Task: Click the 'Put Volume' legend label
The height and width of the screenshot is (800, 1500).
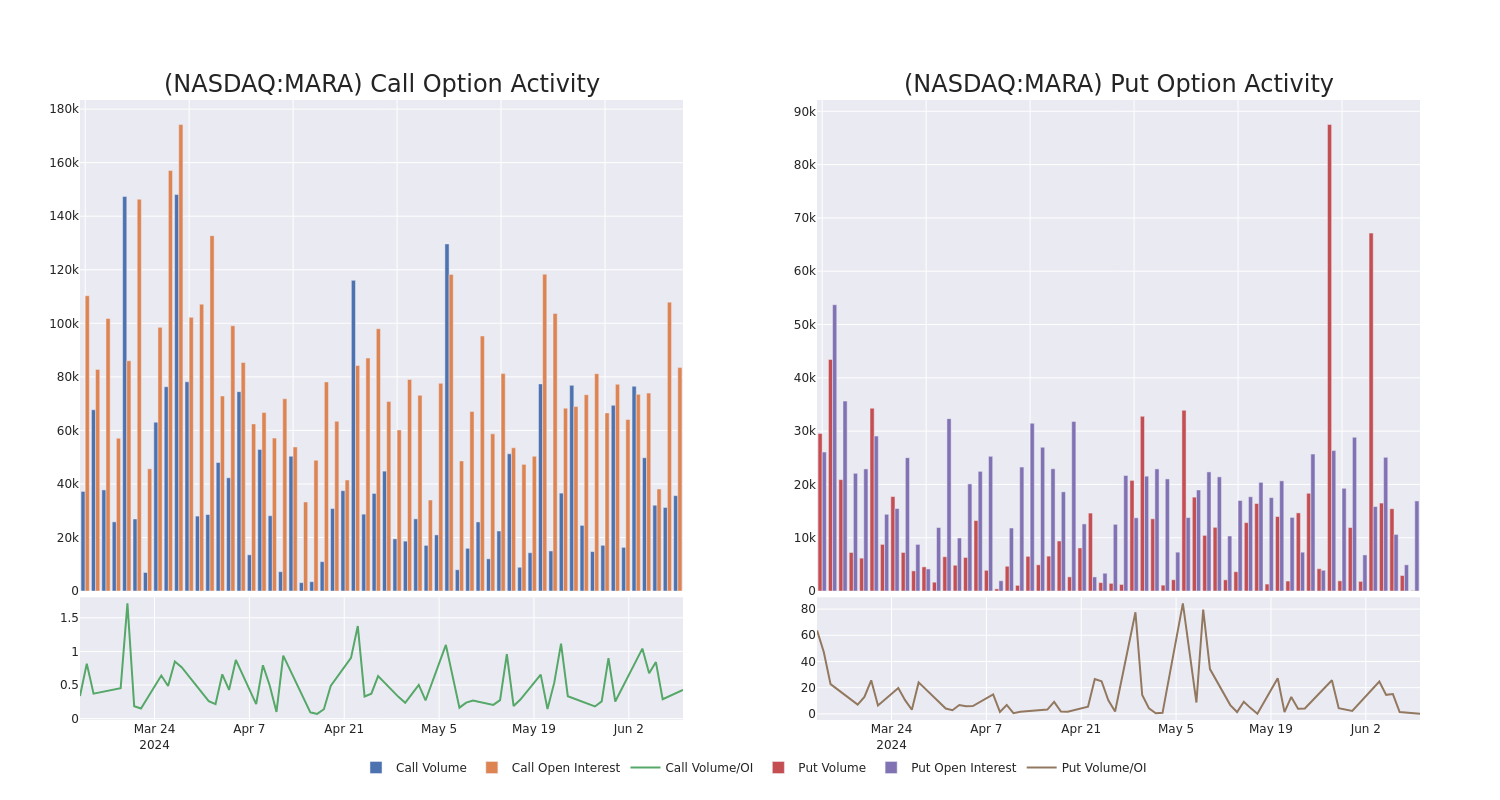Action: coord(832,768)
